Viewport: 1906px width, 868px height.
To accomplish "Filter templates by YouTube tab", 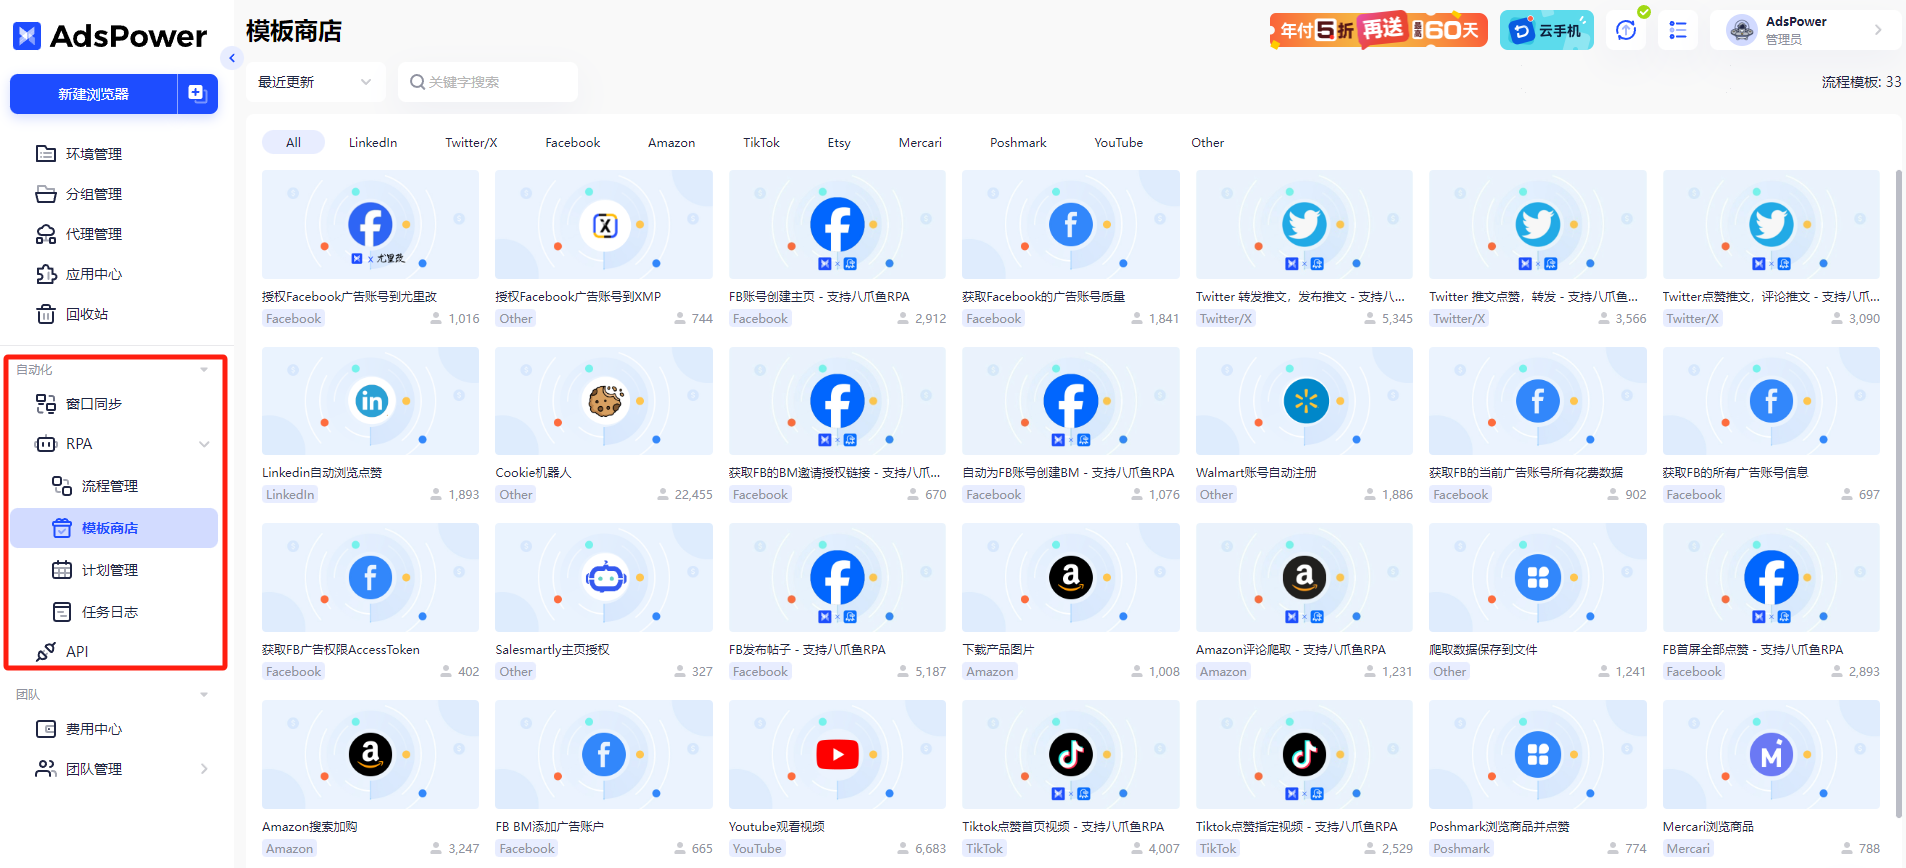I will point(1118,142).
